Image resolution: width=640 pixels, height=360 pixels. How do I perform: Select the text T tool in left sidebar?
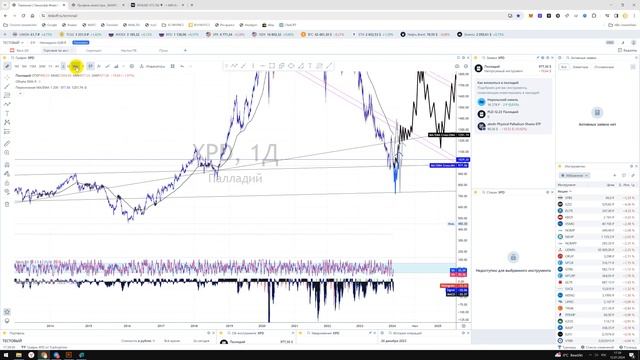coord(7,113)
